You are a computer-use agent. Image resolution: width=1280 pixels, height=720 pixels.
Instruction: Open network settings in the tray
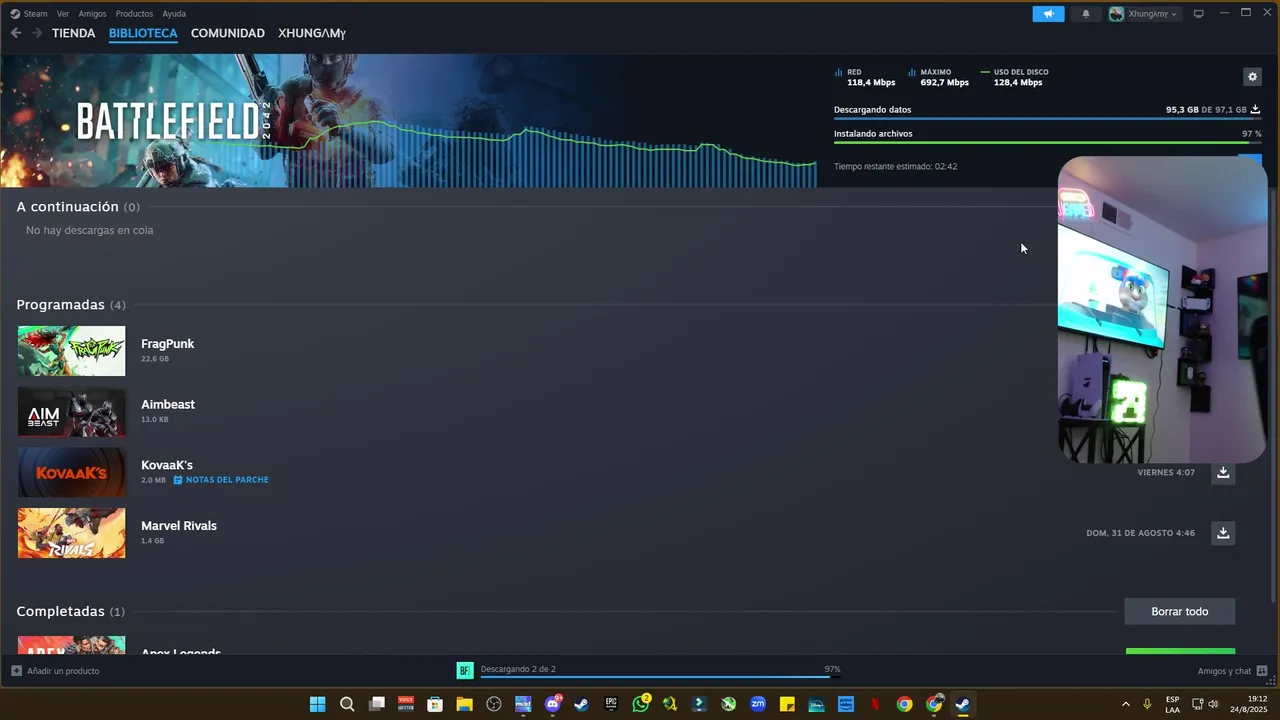pos(1197,704)
